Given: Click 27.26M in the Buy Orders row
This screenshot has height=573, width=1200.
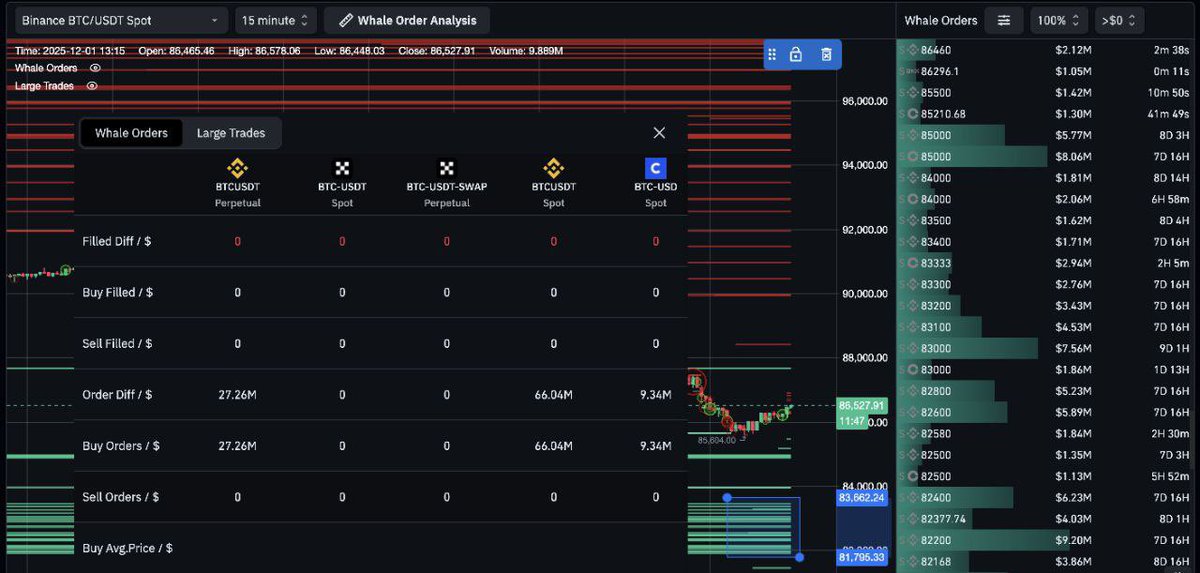Looking at the screenshot, I should click(x=237, y=446).
